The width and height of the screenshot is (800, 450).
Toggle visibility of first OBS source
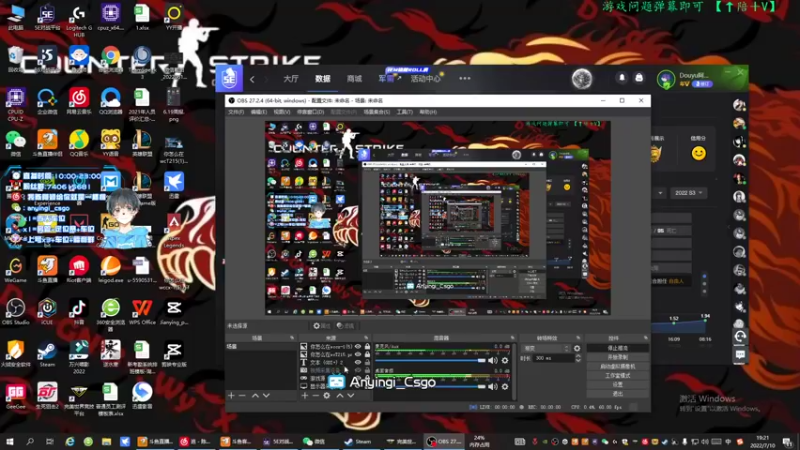358,347
